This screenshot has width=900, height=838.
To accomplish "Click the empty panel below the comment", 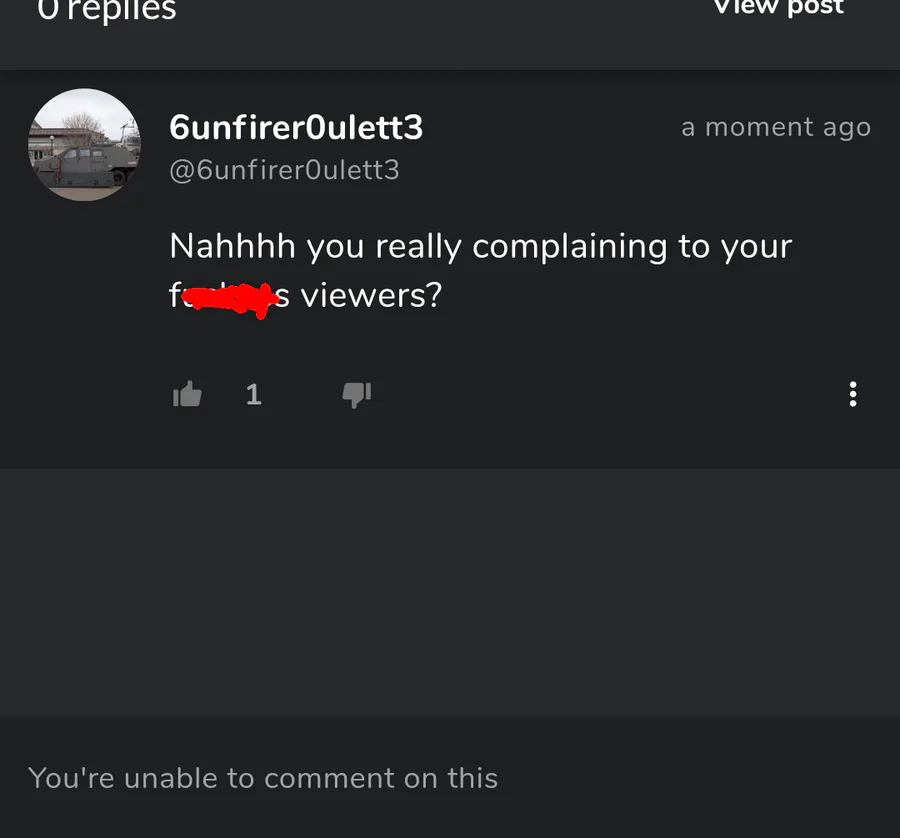I will 450,593.
